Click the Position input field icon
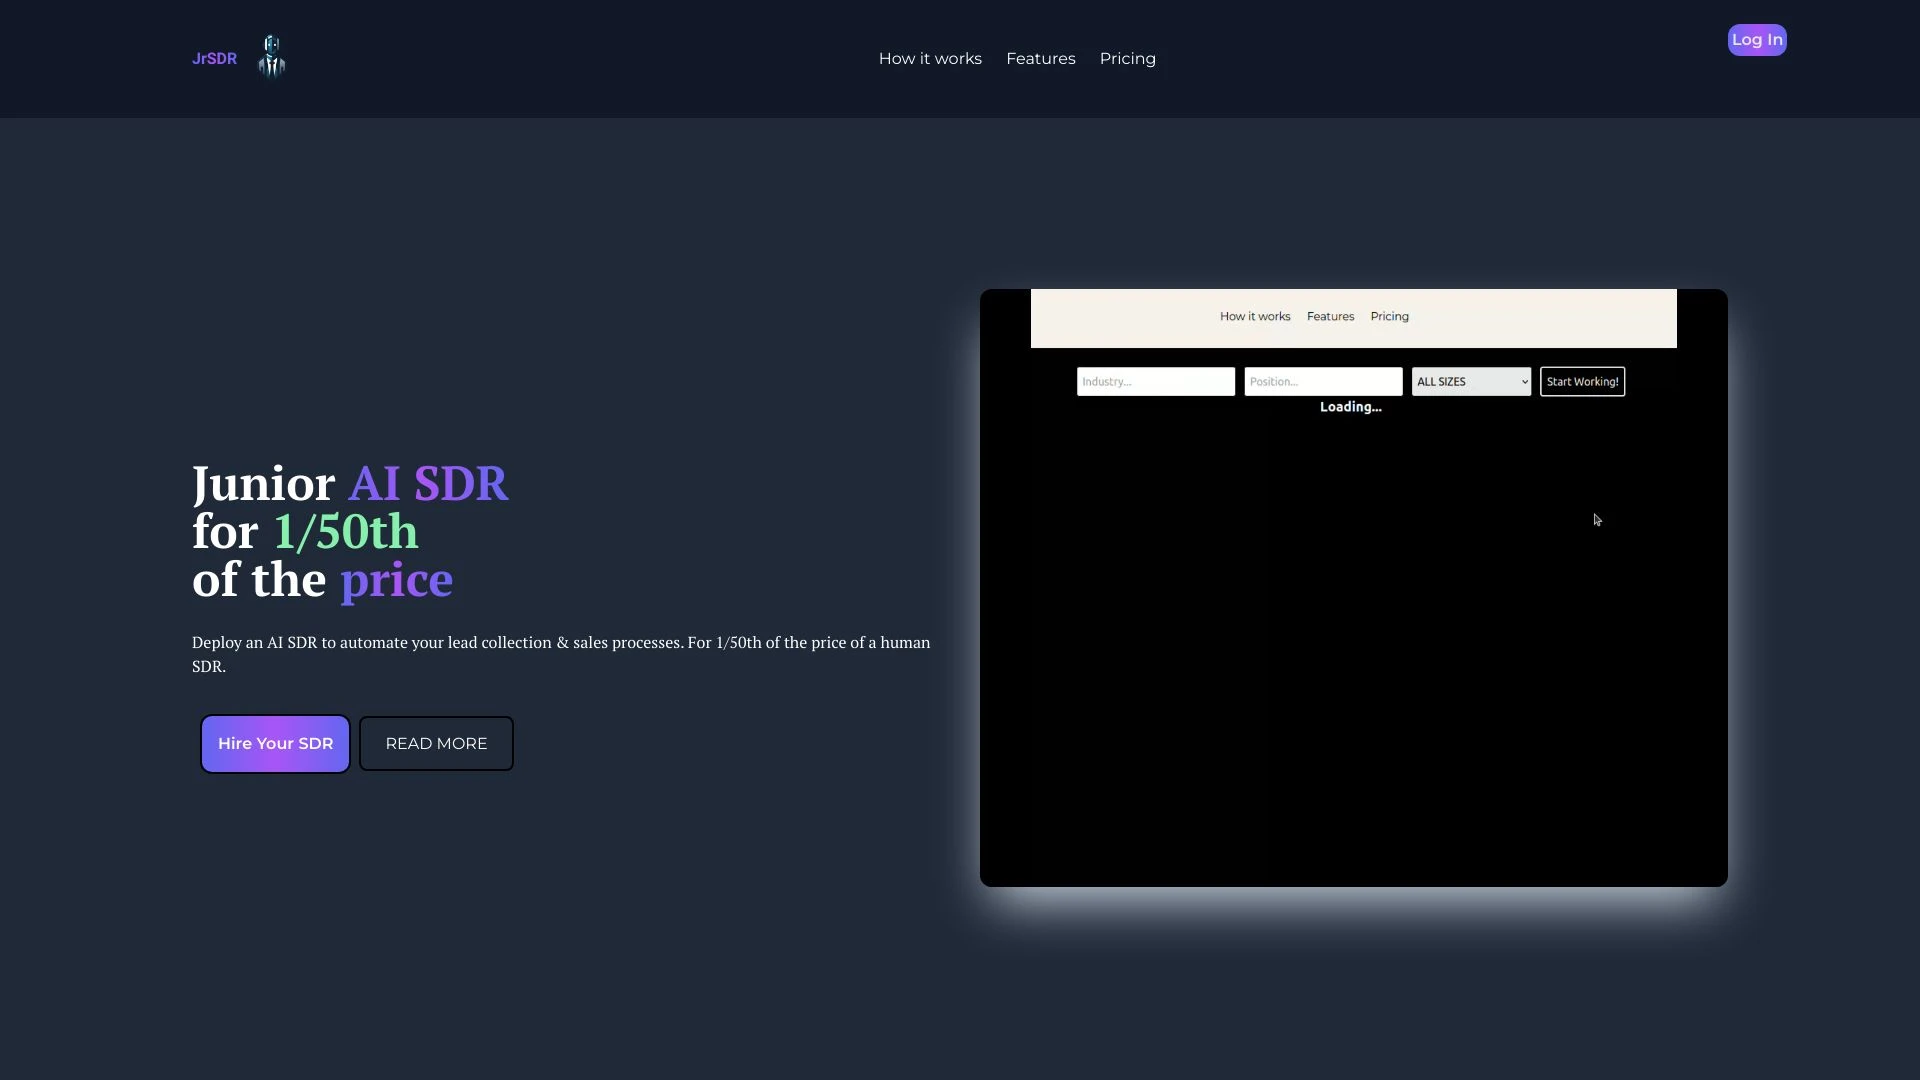The image size is (1920, 1080). (x=1323, y=380)
